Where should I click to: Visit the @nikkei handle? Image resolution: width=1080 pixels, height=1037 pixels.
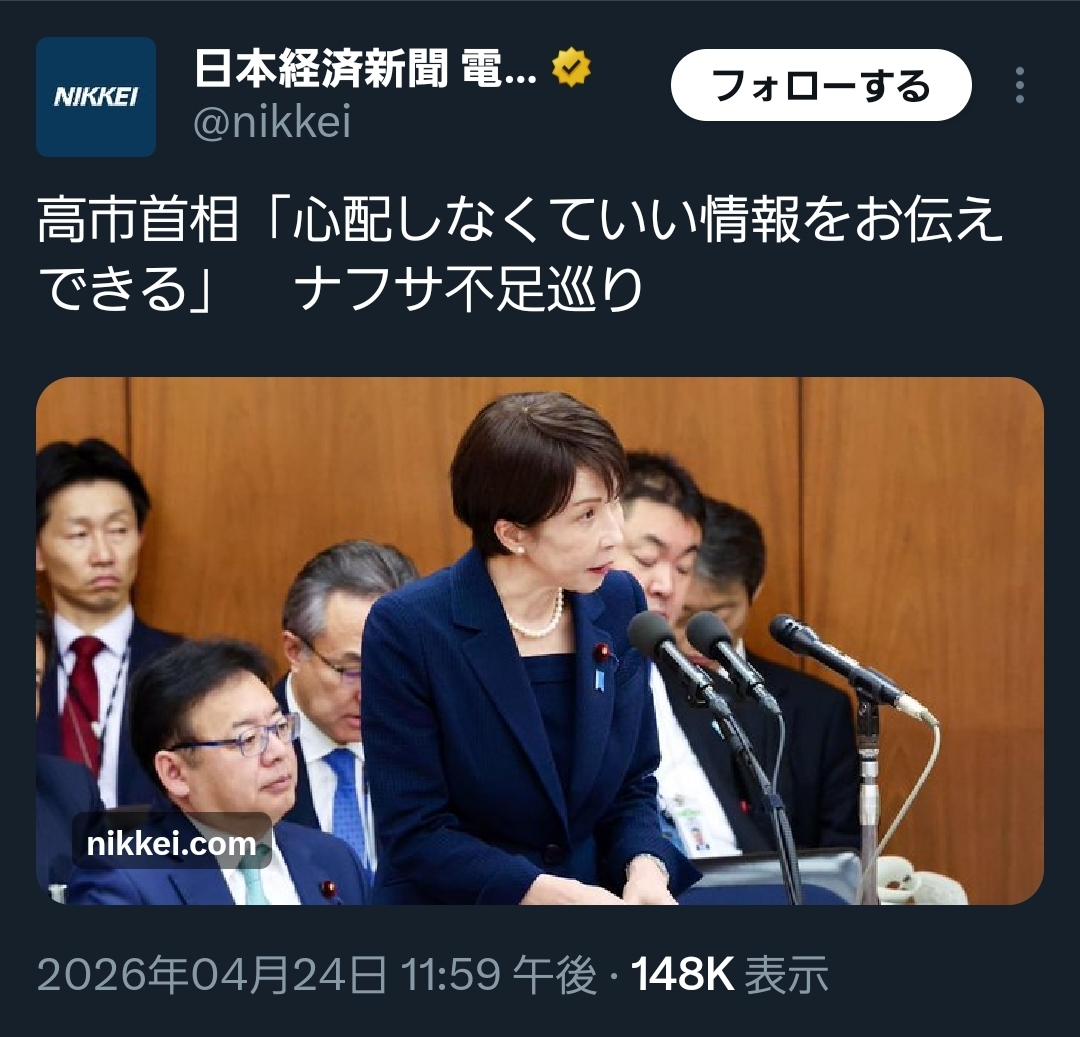pyautogui.click(x=272, y=122)
